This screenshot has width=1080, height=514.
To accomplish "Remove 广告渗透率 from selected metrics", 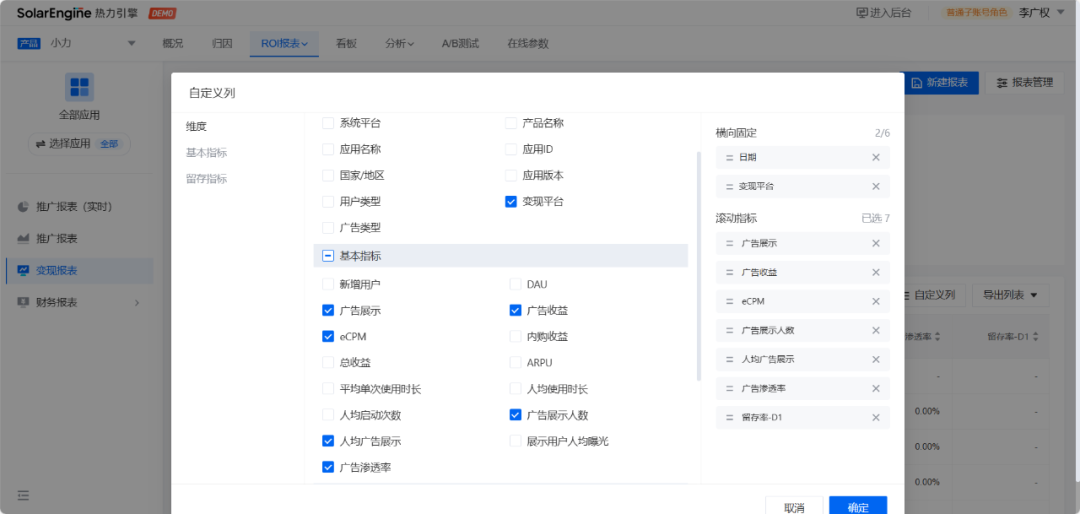I will [875, 389].
